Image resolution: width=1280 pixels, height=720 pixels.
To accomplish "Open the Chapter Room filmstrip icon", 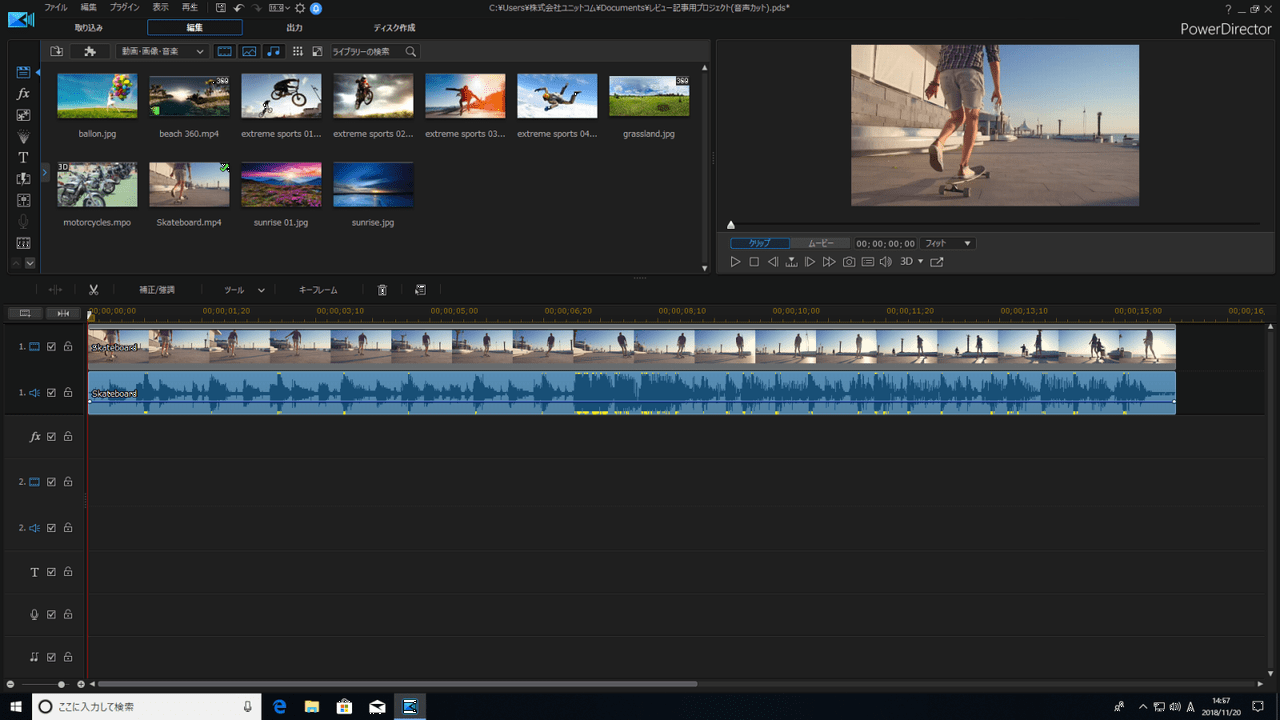I will (23, 243).
